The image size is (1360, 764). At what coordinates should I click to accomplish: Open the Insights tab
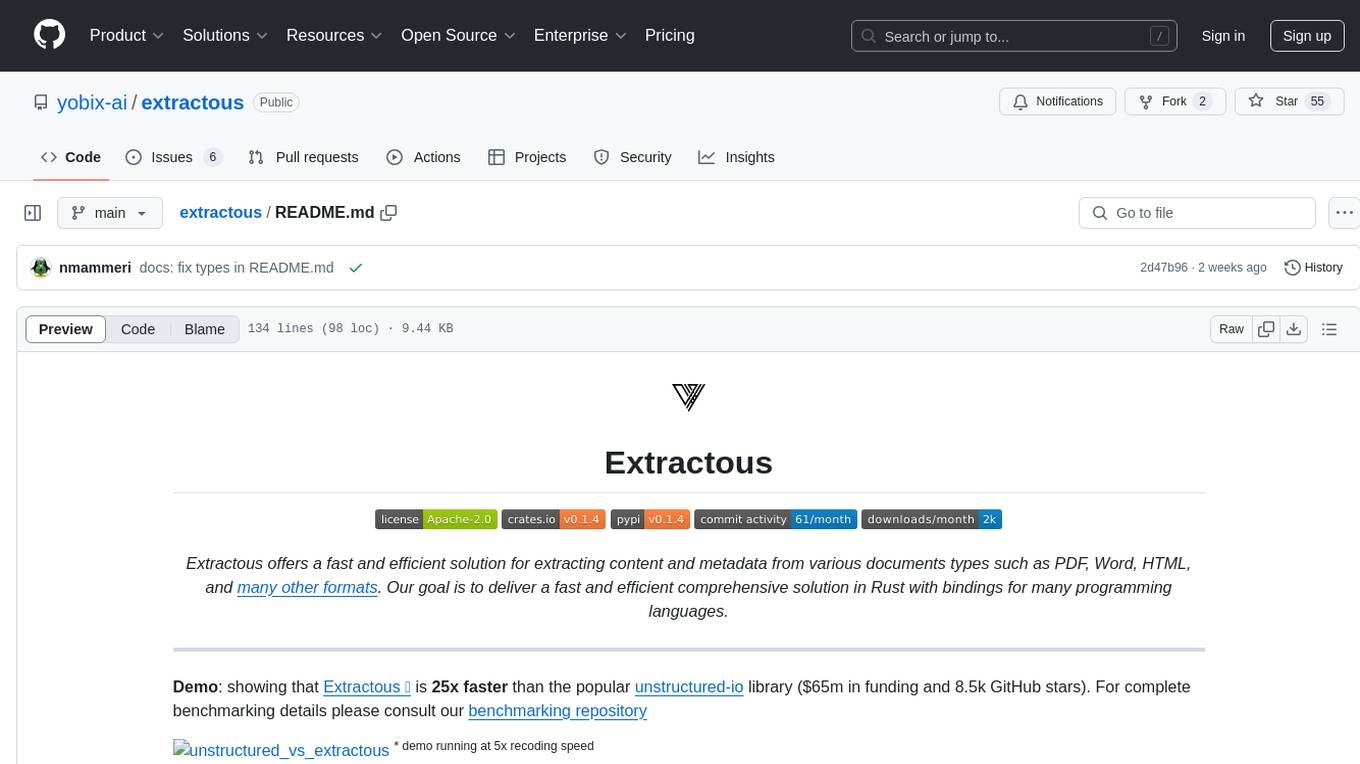[x=736, y=157]
